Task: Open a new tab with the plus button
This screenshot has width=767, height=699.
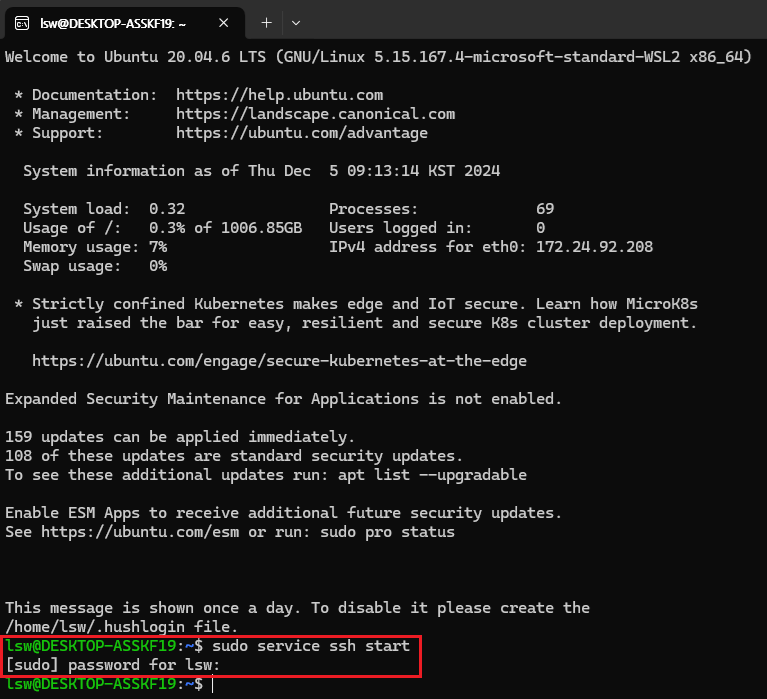Action: point(266,23)
